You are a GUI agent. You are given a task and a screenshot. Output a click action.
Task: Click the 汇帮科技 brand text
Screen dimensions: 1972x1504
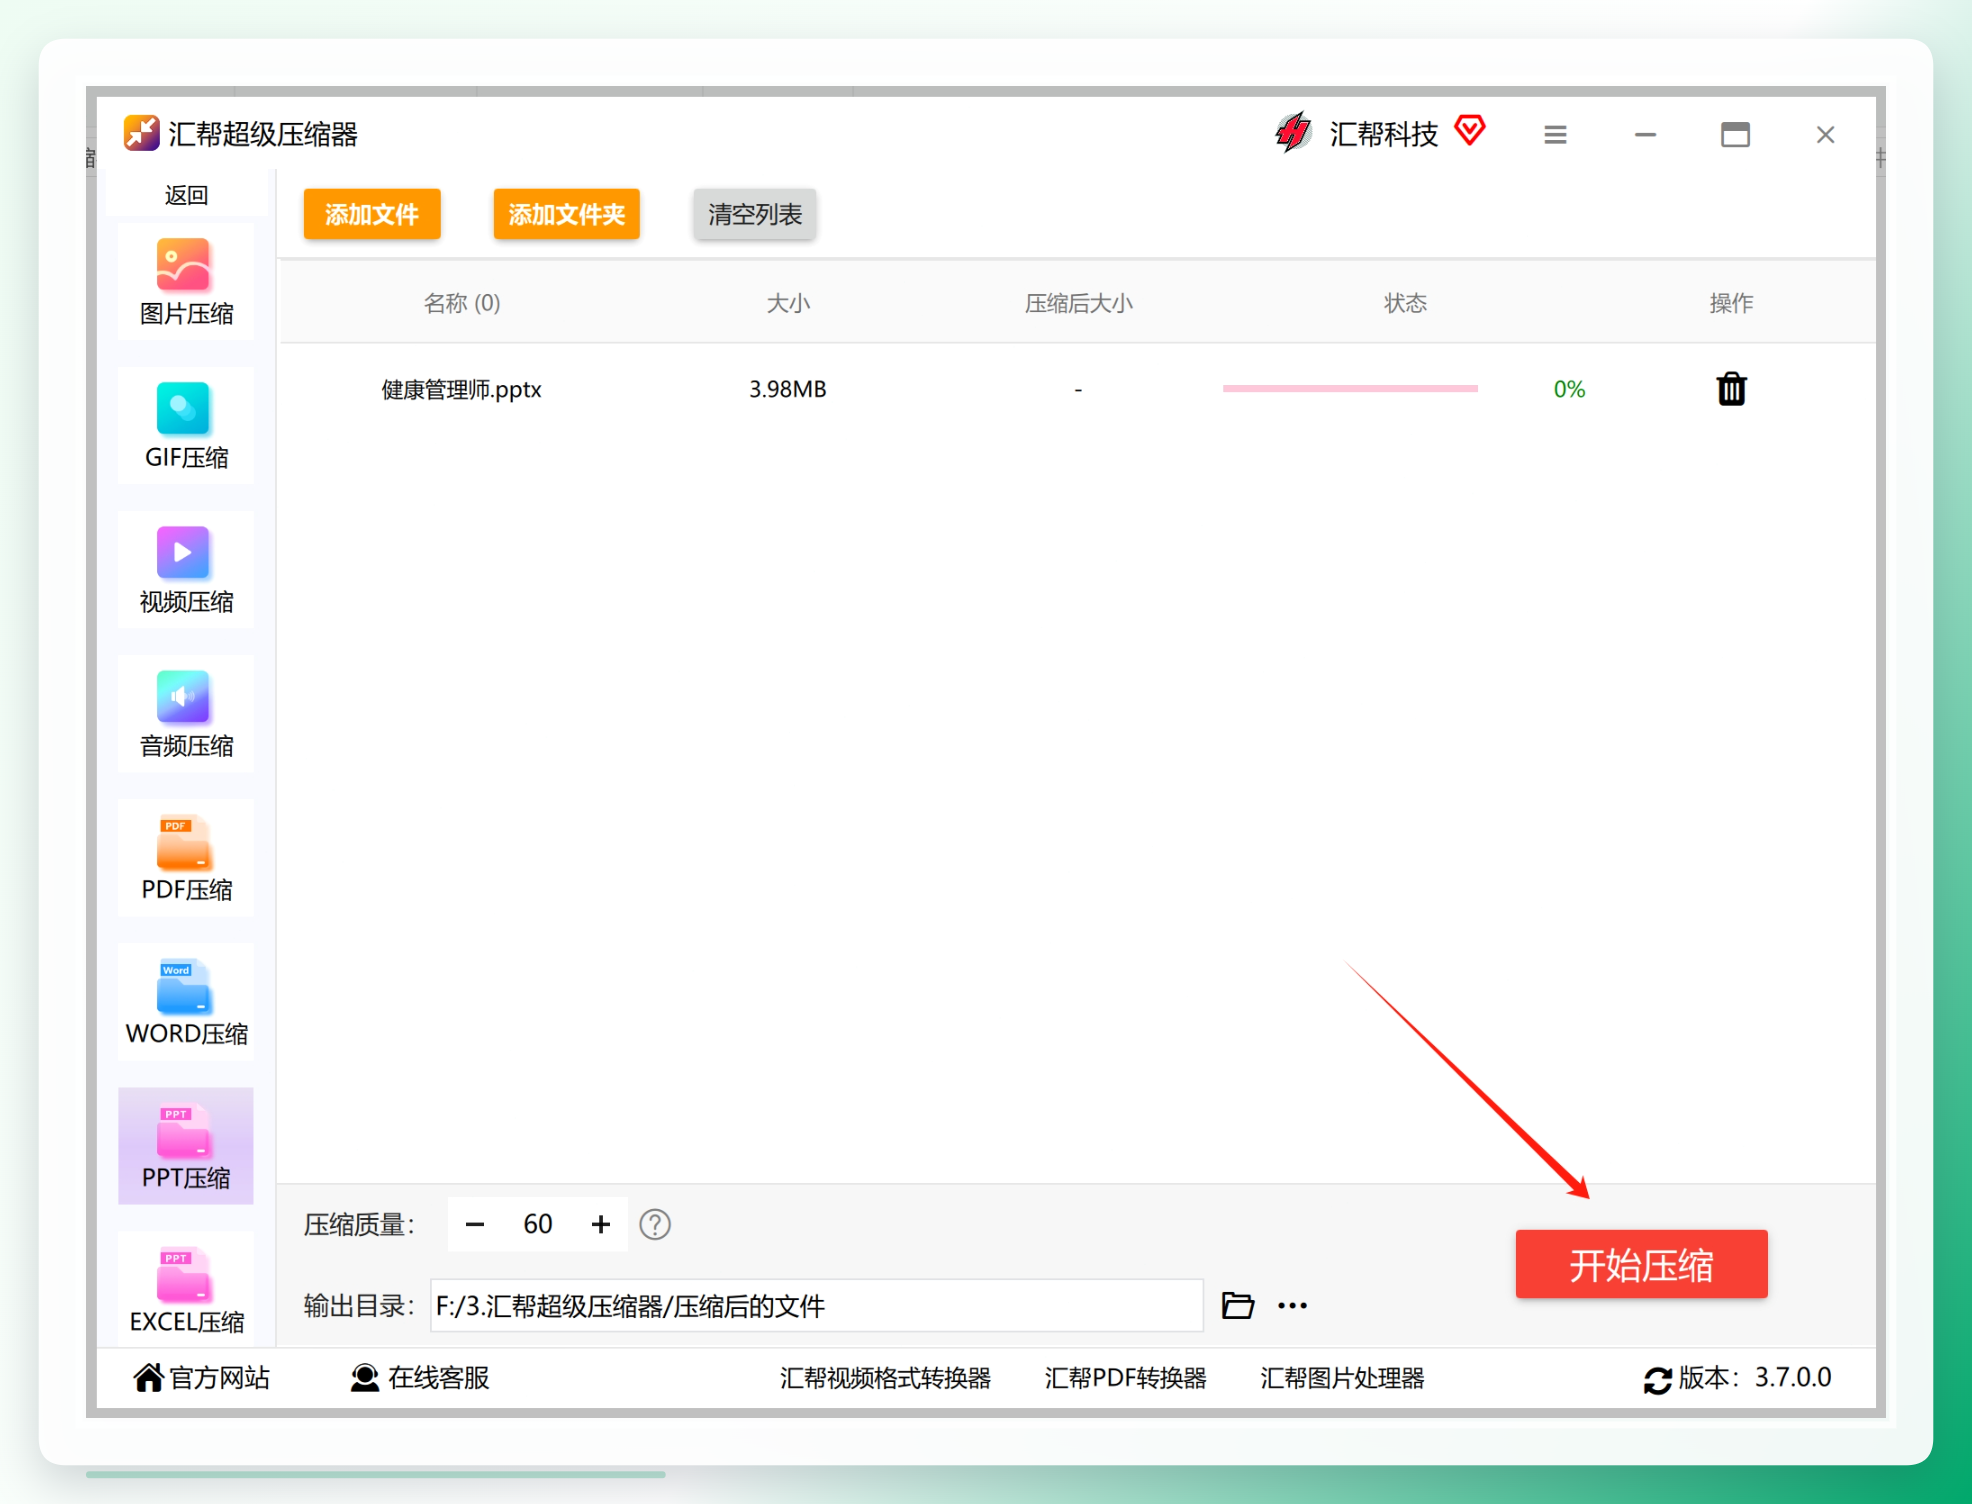(x=1383, y=134)
